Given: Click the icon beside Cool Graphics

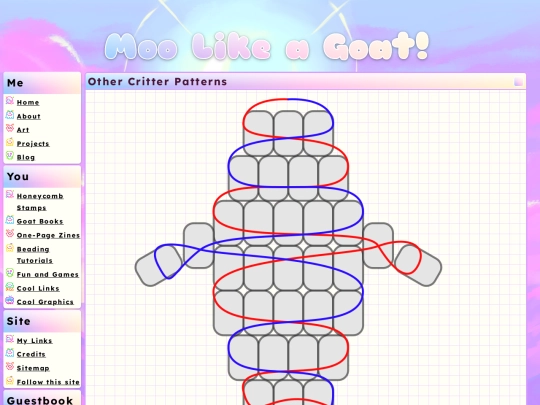Looking at the screenshot, I should pos(10,300).
